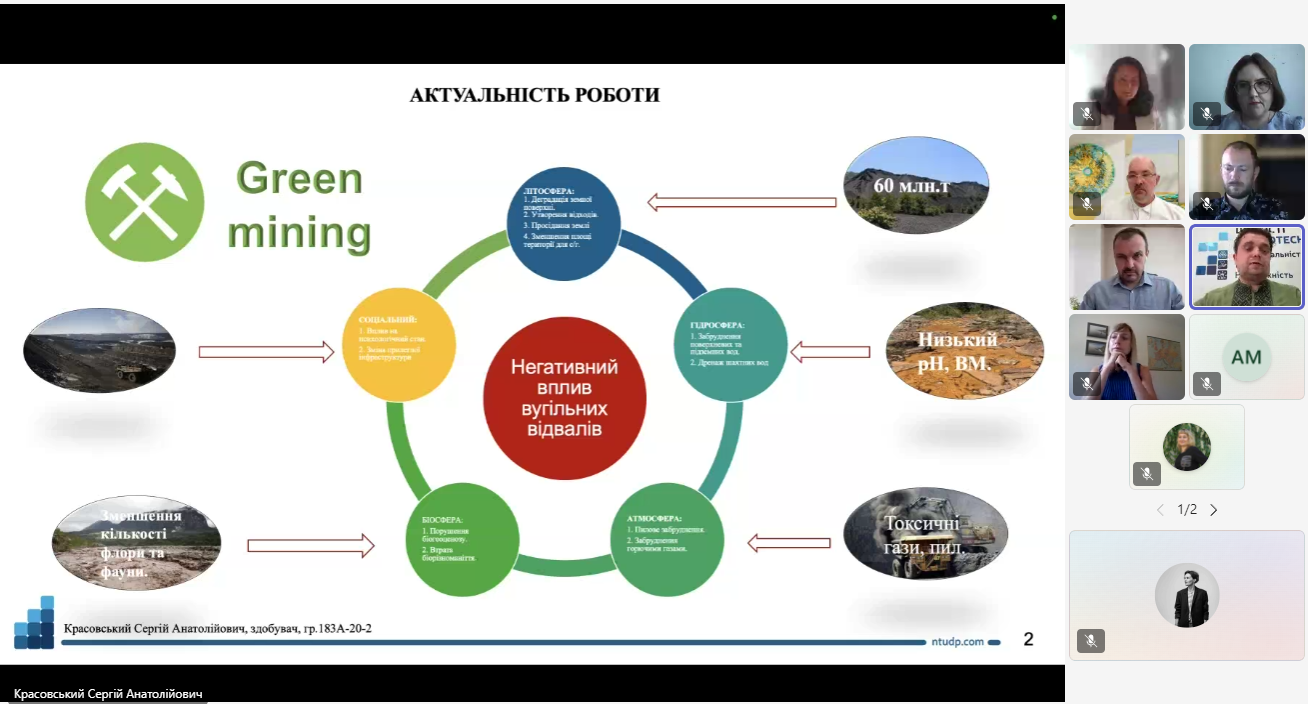
Task: Click the muted mic below the small round avatar
Action: pos(1147,473)
